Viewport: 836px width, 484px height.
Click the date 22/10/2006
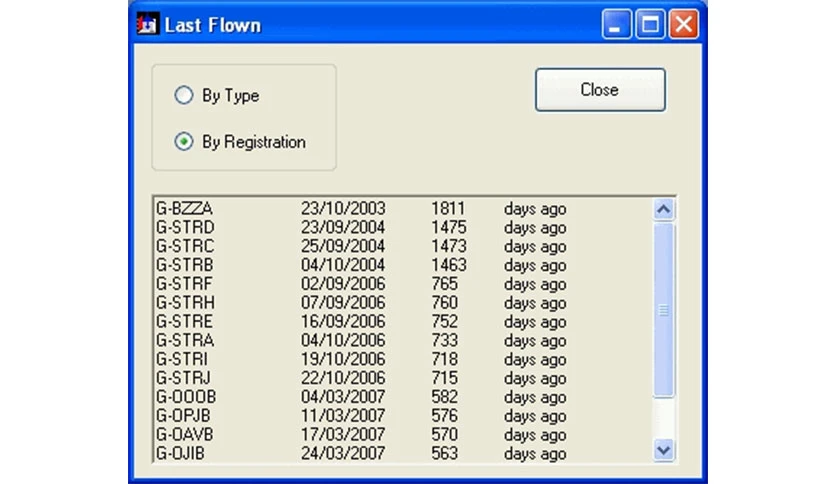tap(343, 378)
